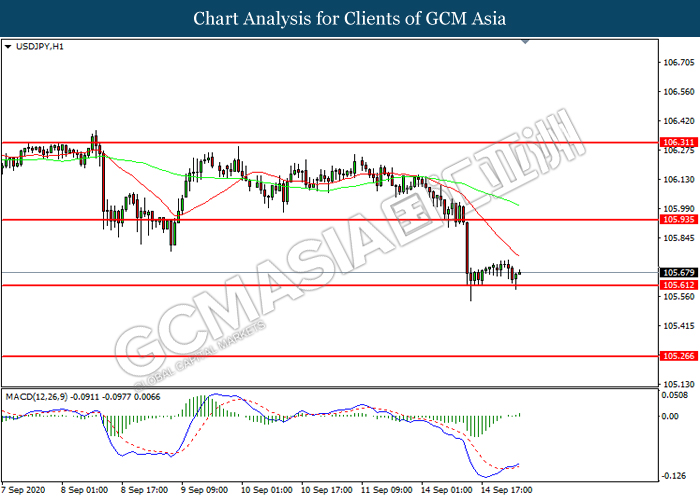This screenshot has width=700, height=500.
Task: Click the 0.00 MACD zero level value
Action: pos(670,416)
